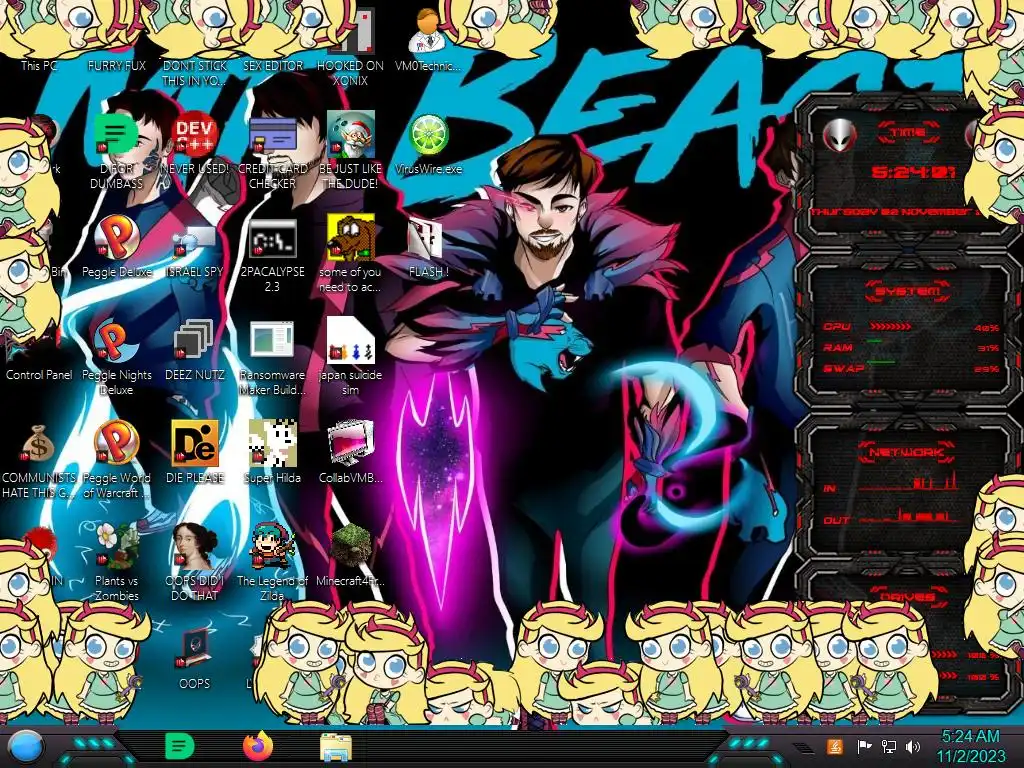Click the taskbar clock showing 5:24 AM
The width and height of the screenshot is (1024, 768).
click(970, 747)
